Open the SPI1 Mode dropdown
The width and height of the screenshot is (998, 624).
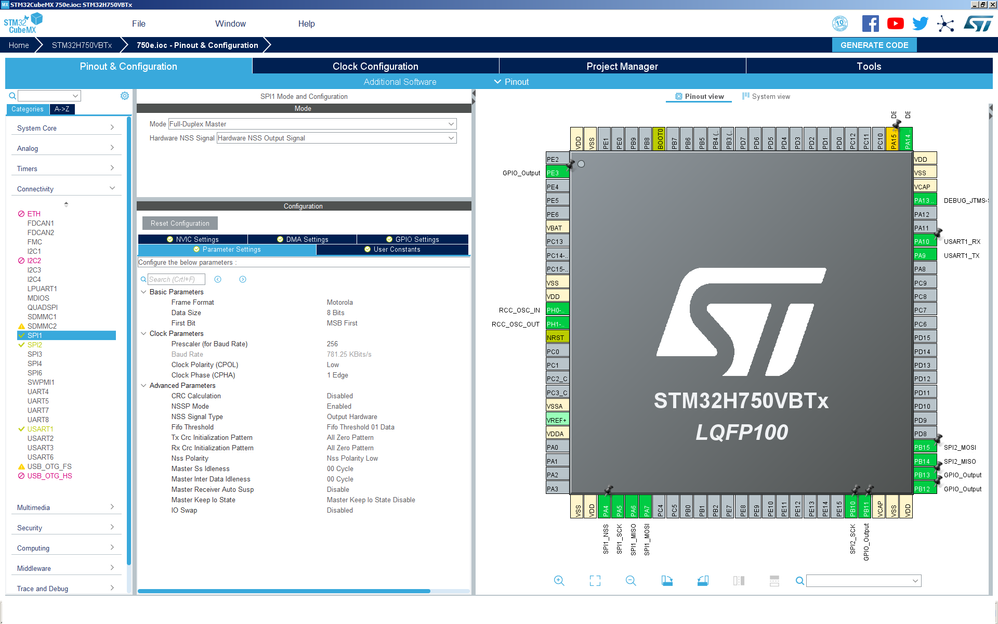(x=312, y=124)
